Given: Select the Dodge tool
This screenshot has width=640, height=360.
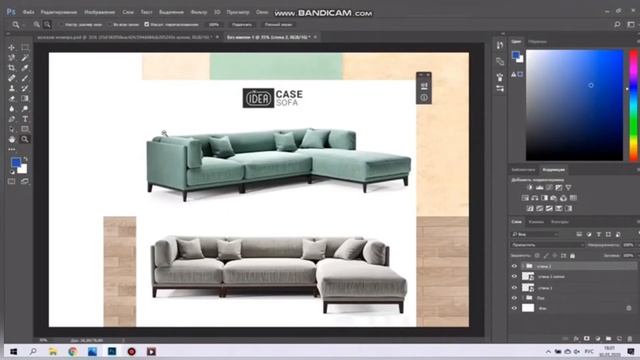Looking at the screenshot, I should (25, 109).
